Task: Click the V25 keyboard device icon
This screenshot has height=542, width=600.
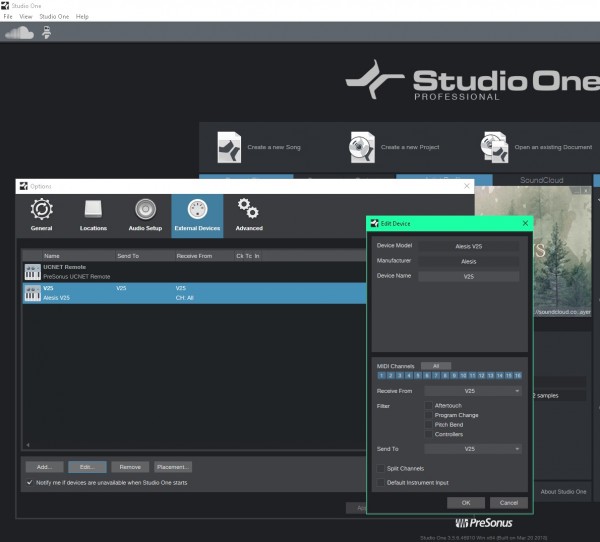Action: [x=33, y=293]
